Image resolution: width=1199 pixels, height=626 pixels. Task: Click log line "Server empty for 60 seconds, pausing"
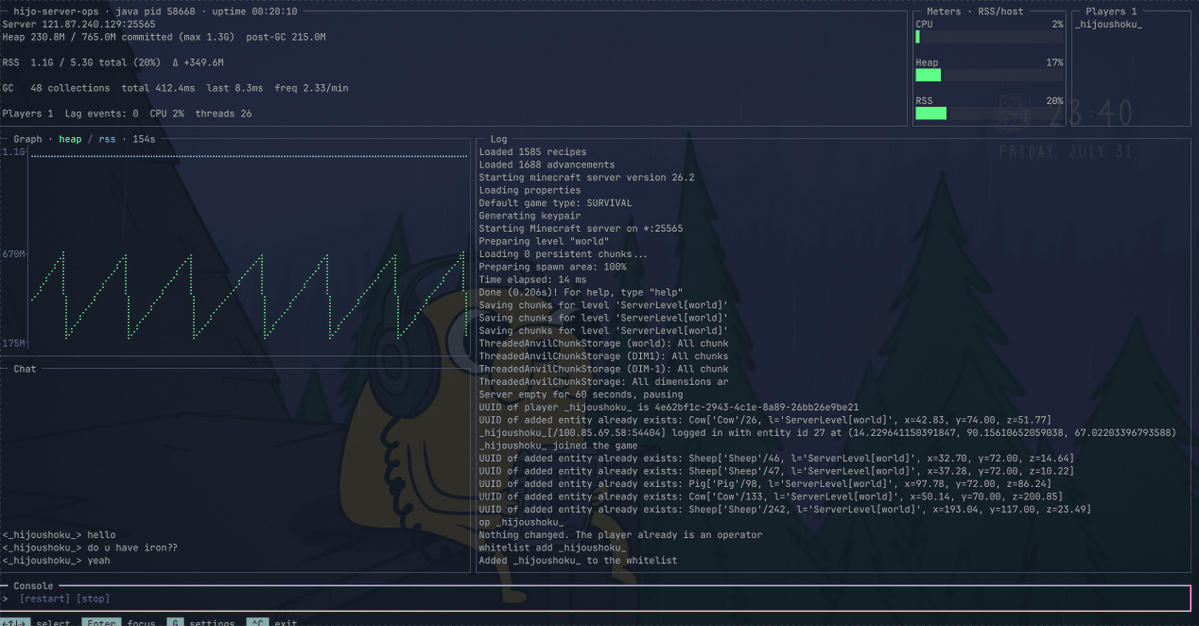coord(581,394)
